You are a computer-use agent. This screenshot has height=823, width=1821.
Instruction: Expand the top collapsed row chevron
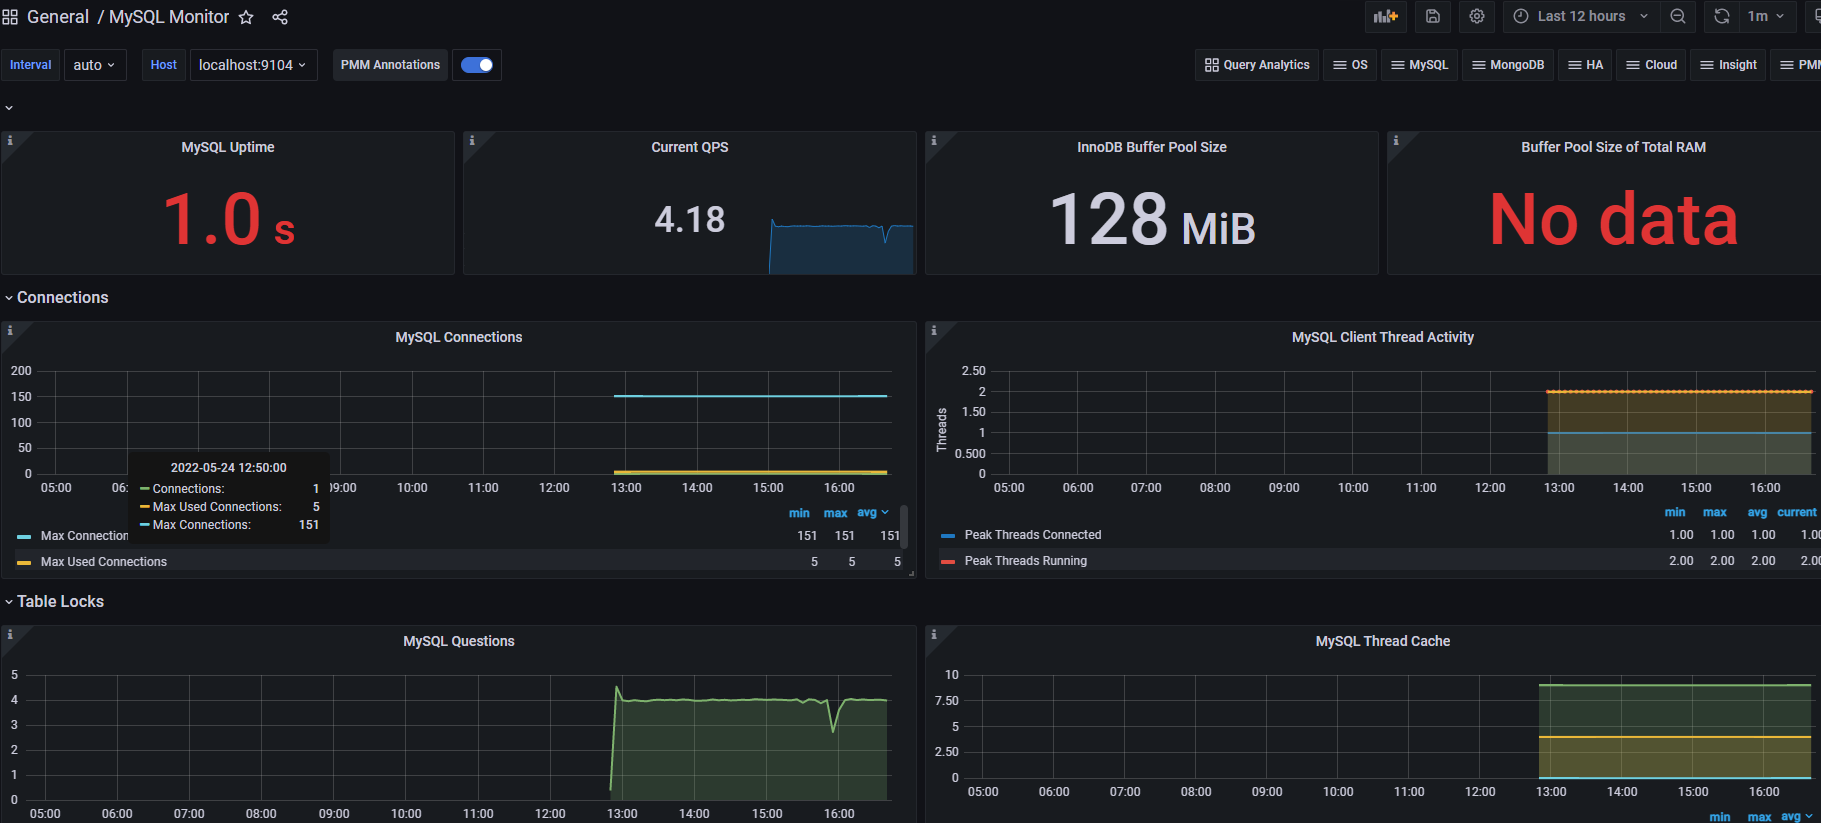click(x=9, y=108)
